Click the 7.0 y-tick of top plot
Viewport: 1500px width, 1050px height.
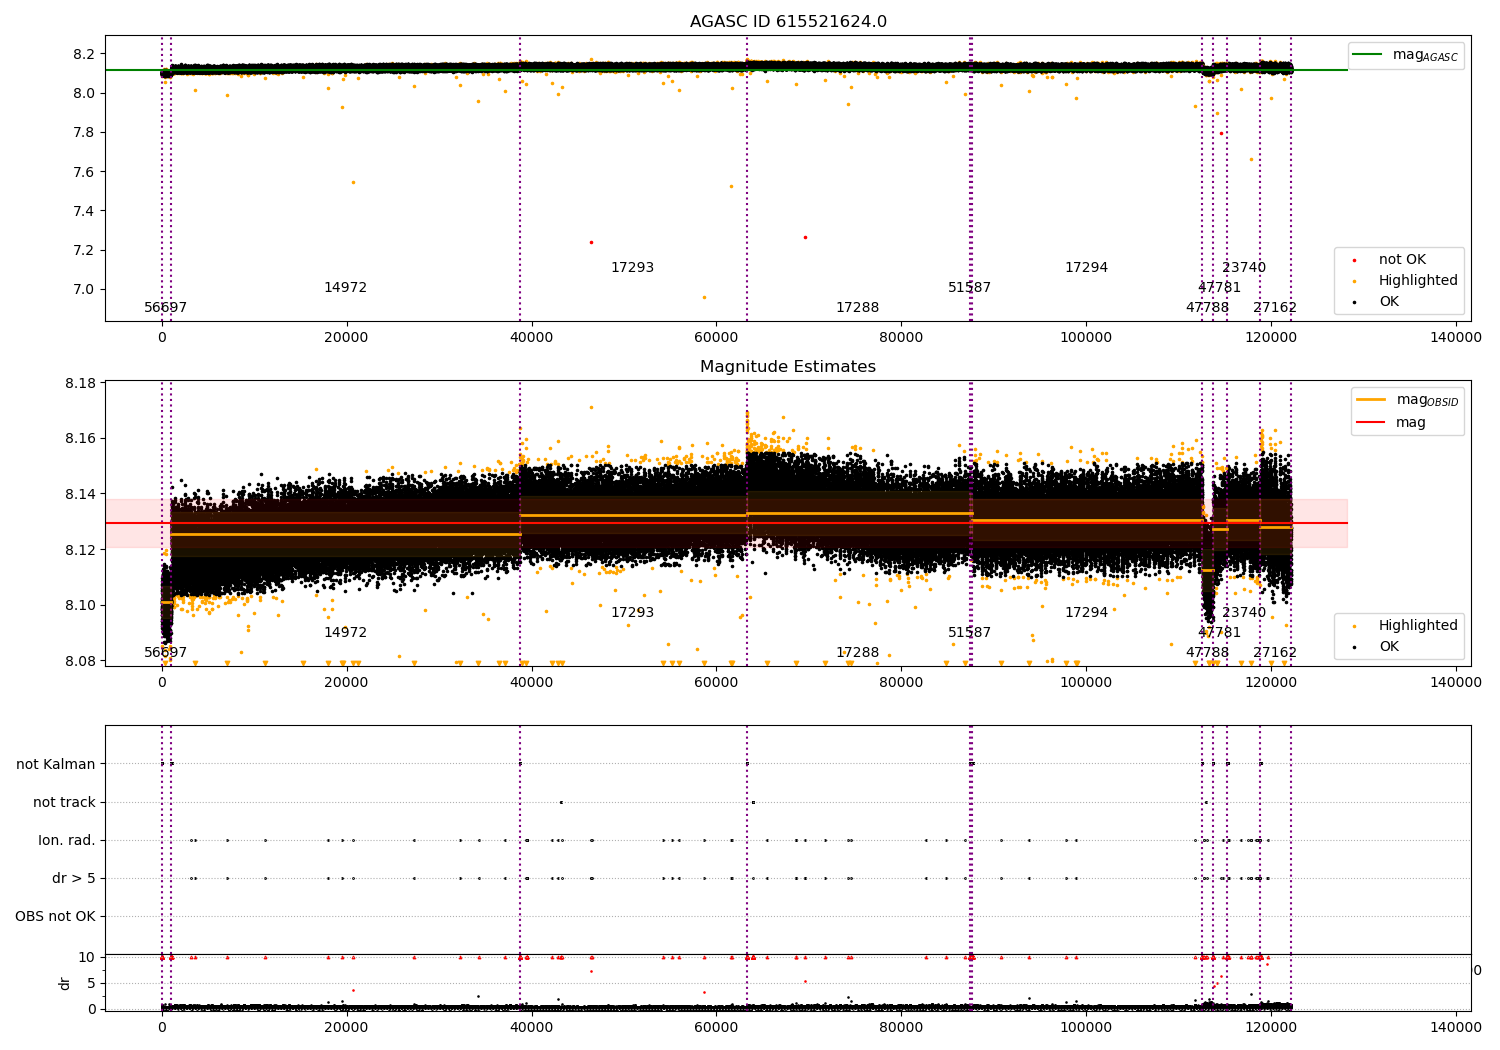(x=84, y=290)
